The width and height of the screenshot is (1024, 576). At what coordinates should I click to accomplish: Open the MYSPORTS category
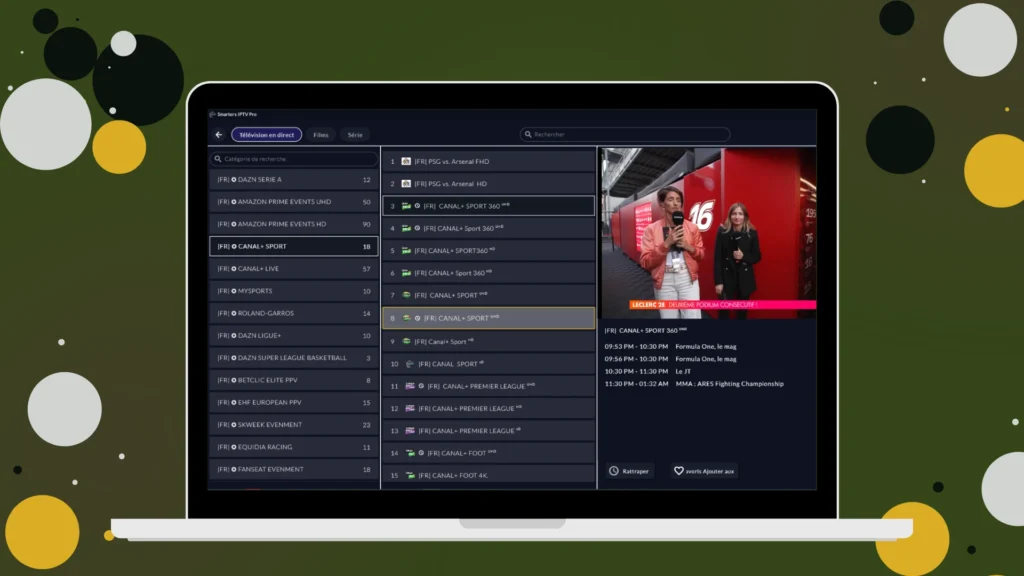coord(293,291)
